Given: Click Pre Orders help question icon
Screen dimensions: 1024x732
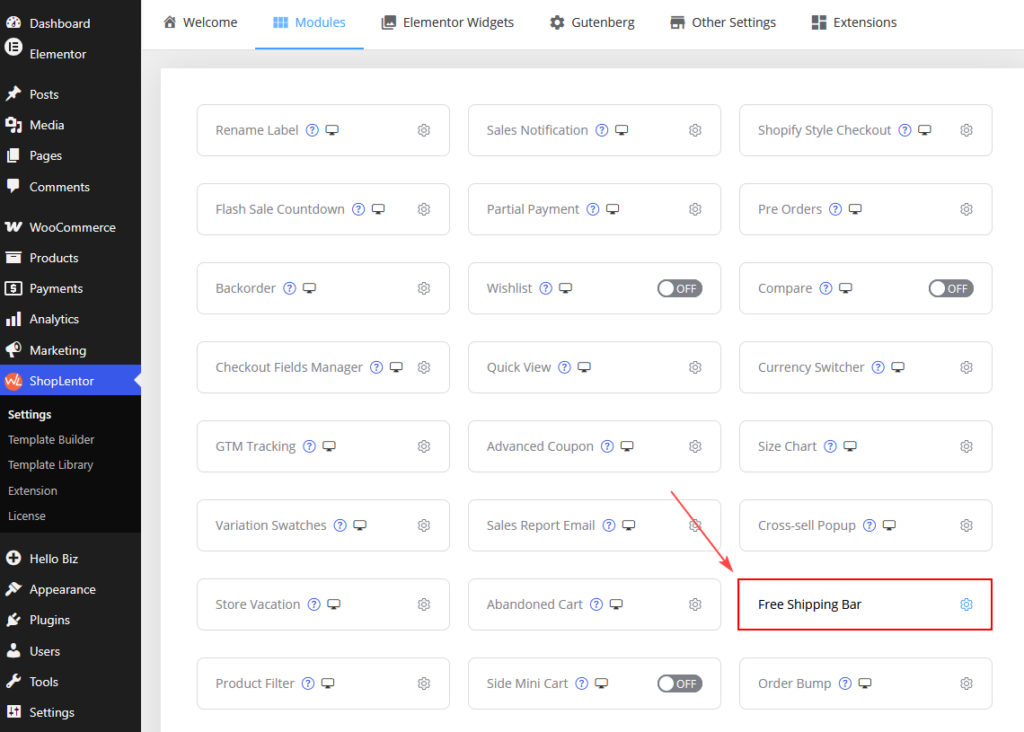Looking at the screenshot, I should pos(835,209).
